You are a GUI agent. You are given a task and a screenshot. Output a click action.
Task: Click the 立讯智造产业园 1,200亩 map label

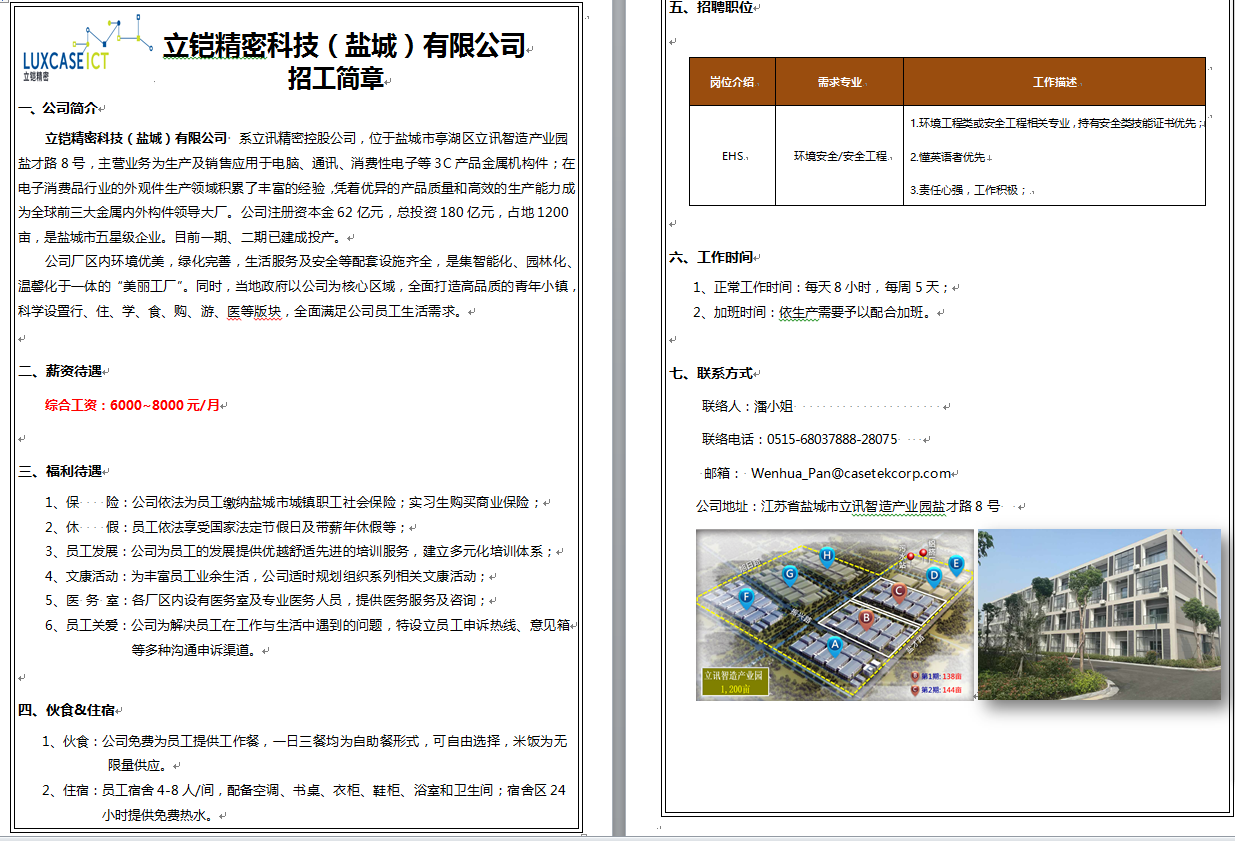coord(736,683)
